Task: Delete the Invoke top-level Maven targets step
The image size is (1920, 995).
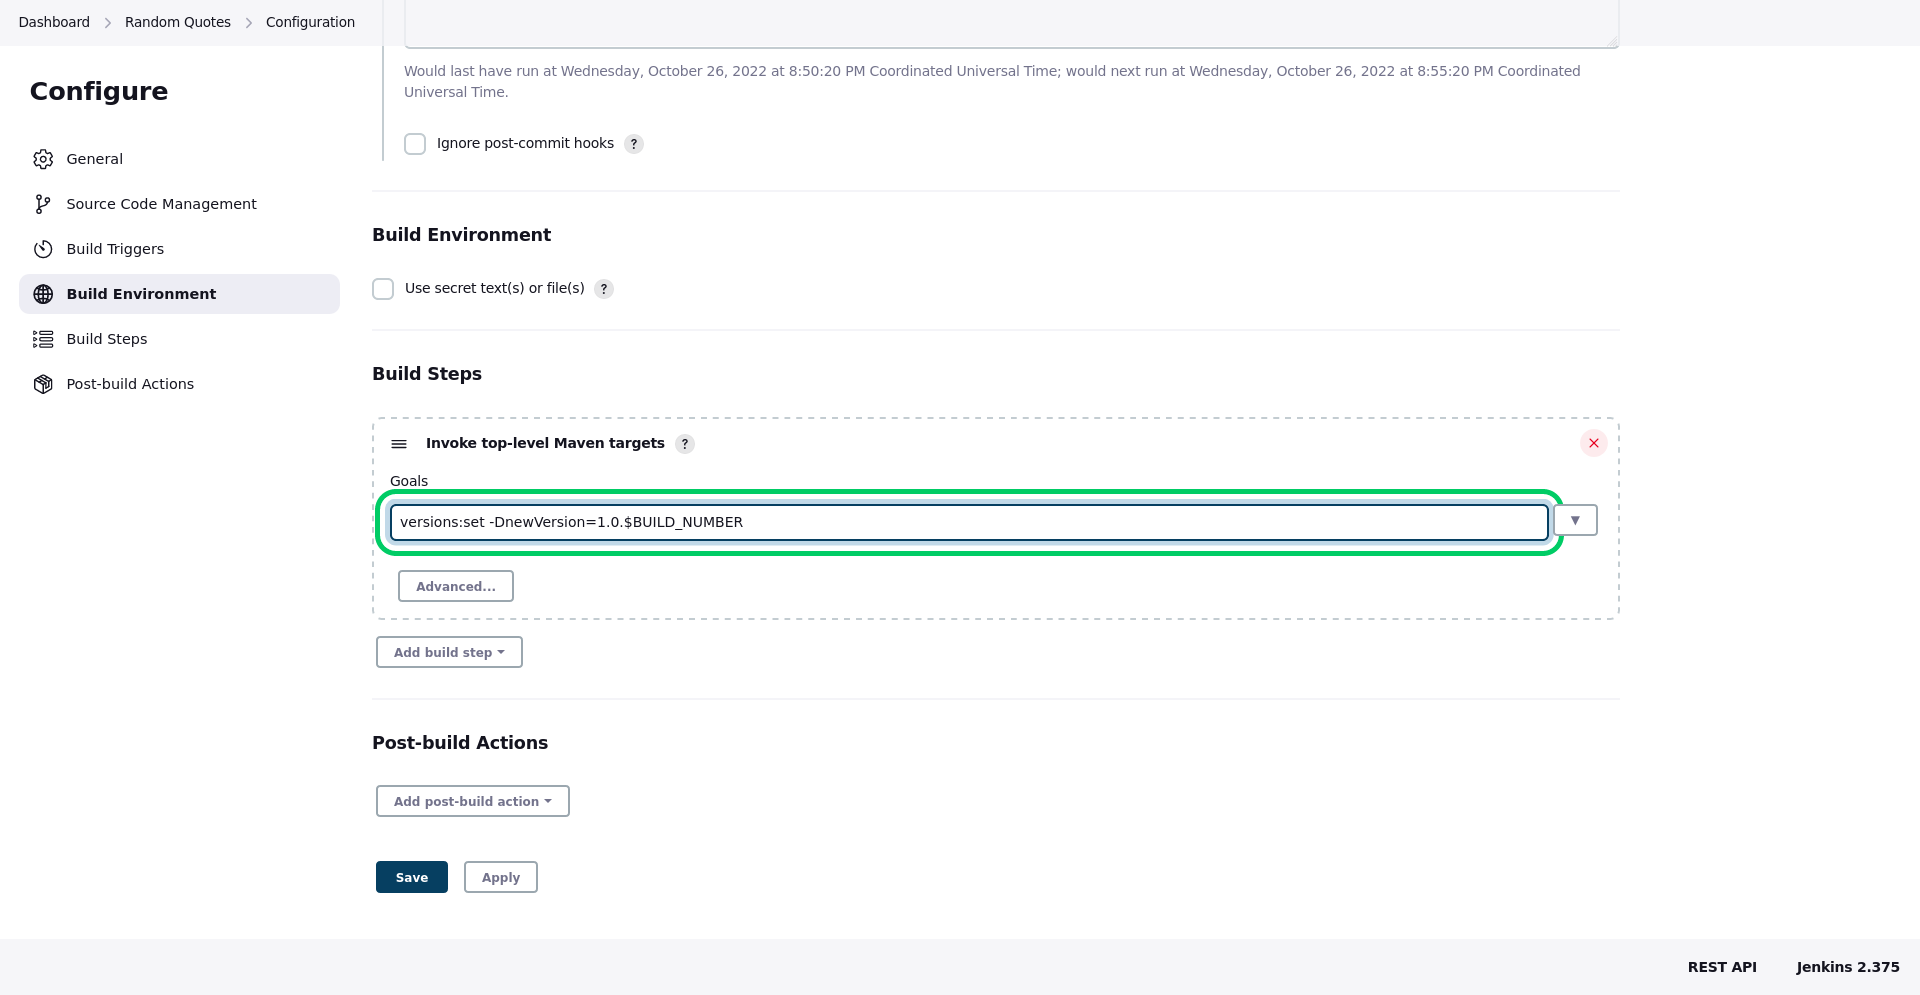Action: click(1594, 443)
